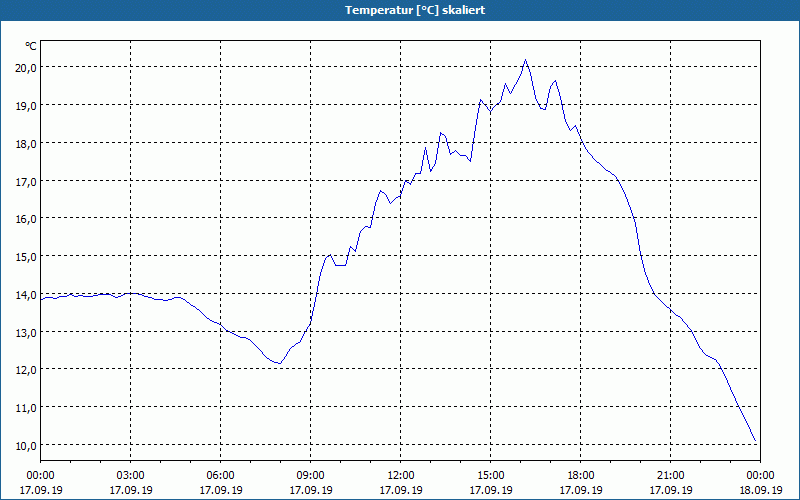800x500 pixels.
Task: Pick the 13,0 temperature axis label
Action: point(26,332)
